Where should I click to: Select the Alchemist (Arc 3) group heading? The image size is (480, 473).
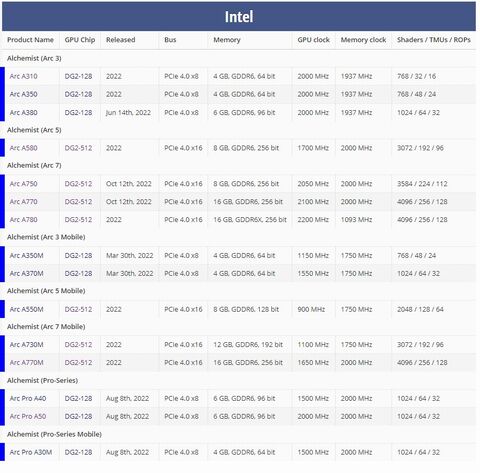34,58
